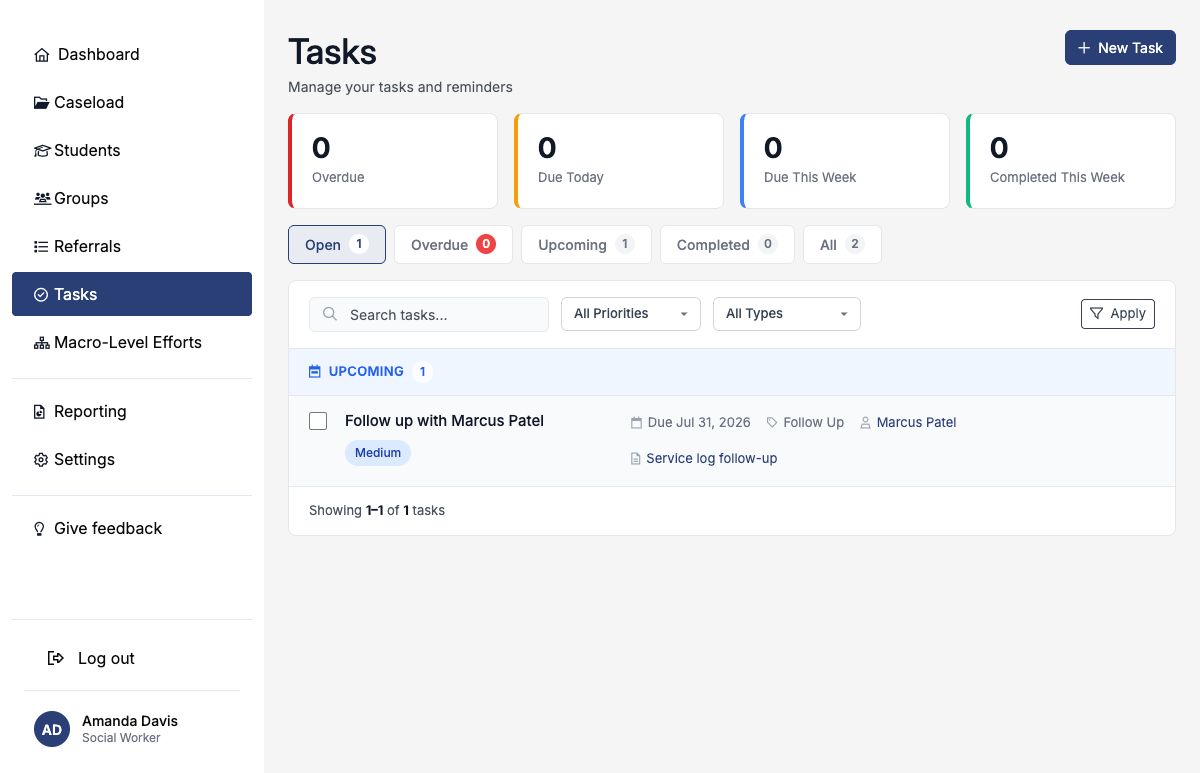
Task: Click the Dashboard home icon
Action: (42, 55)
